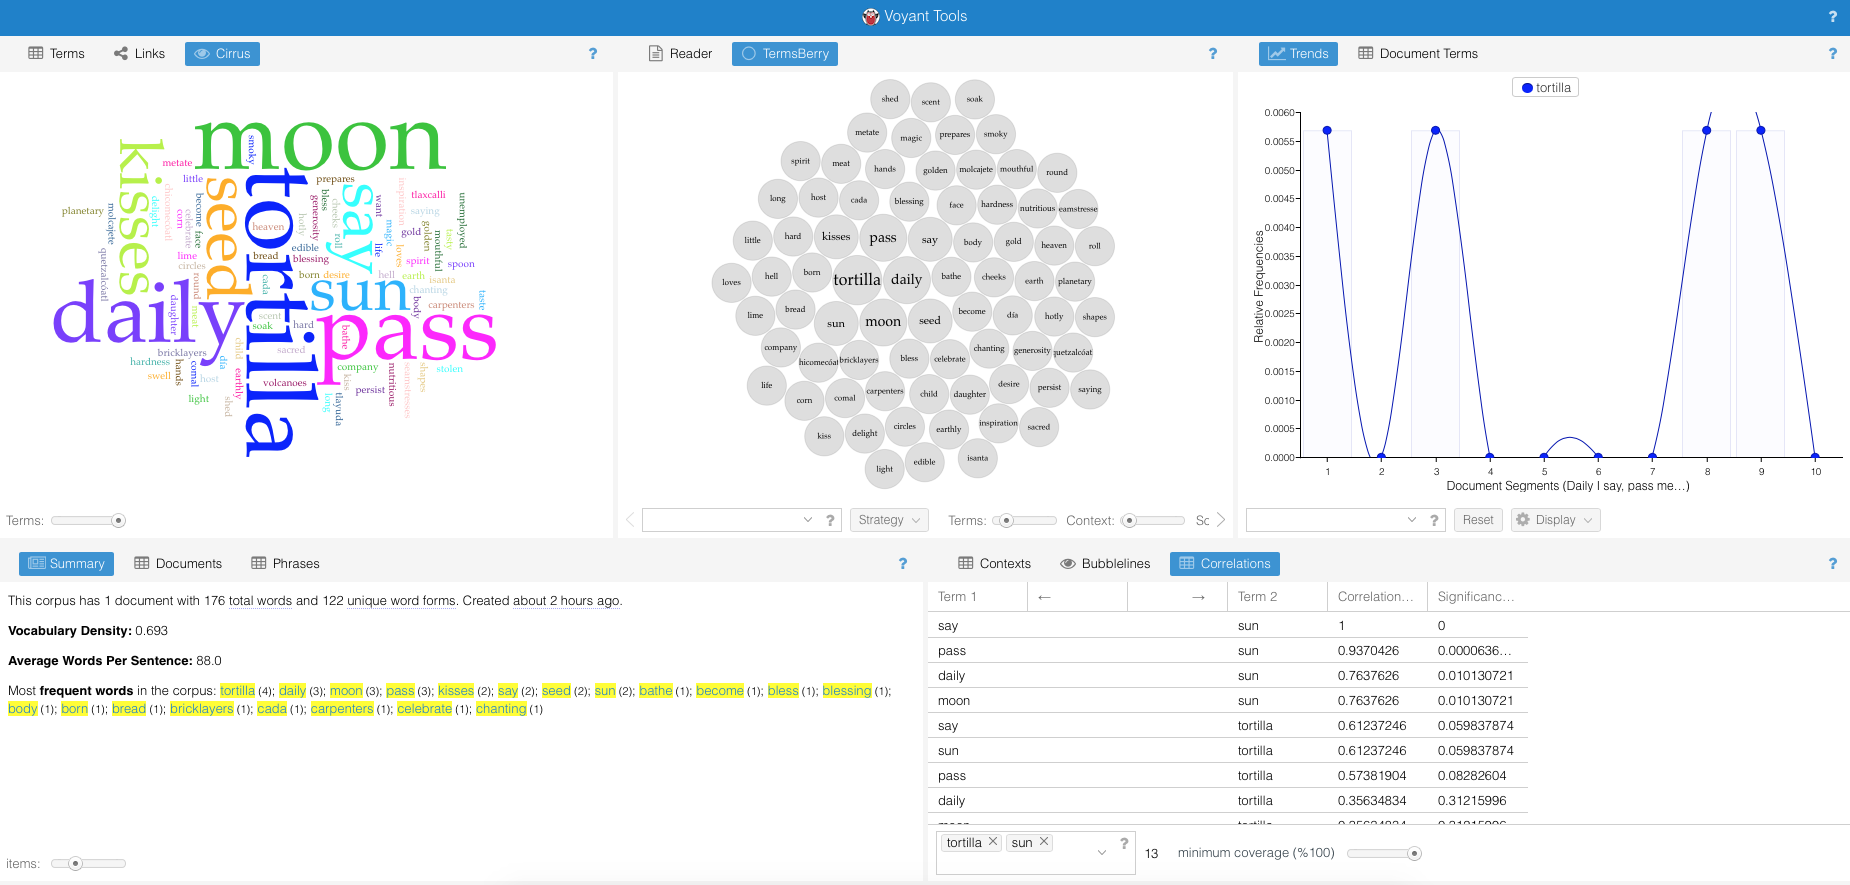
Task: Open help for the Correlations panel
Action: pos(1832,564)
